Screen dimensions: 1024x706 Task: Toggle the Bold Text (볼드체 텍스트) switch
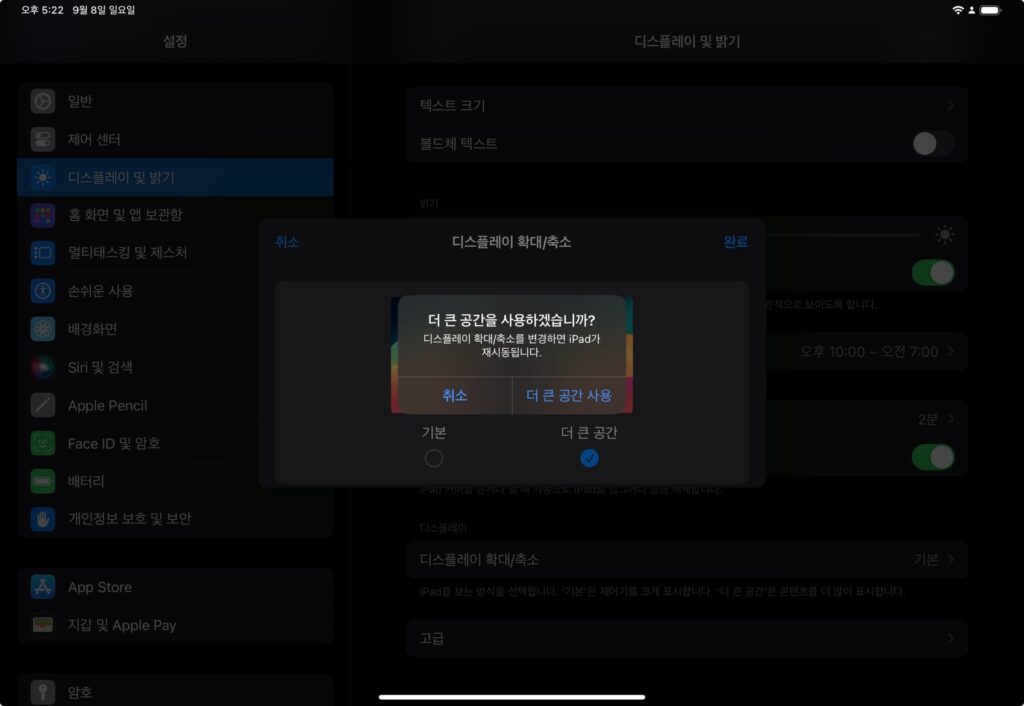coord(933,143)
